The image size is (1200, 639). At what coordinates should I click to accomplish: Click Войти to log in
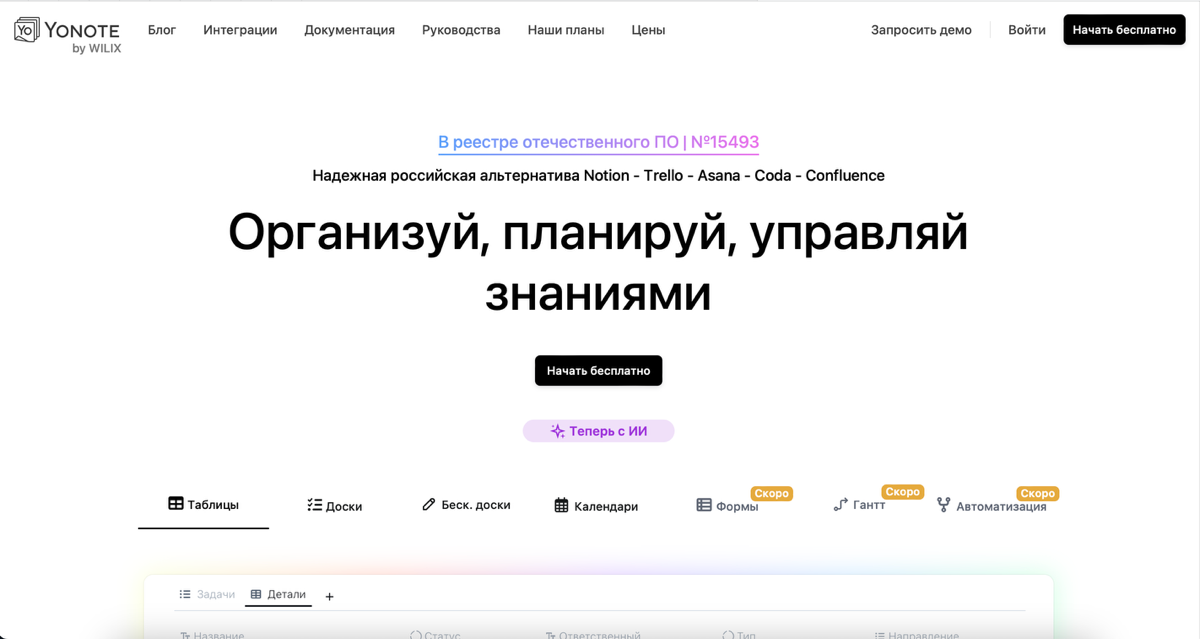(x=1027, y=30)
